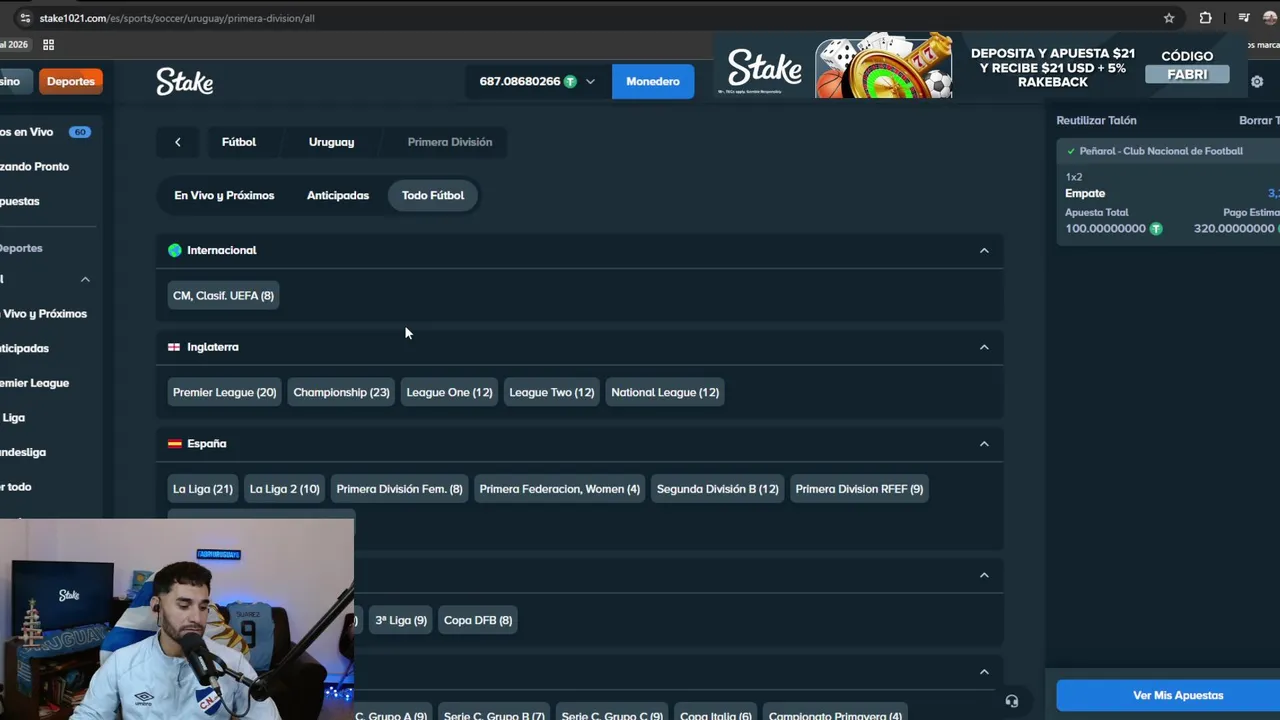Open the bet slip settings gear
1280x720 pixels.
tap(1257, 82)
